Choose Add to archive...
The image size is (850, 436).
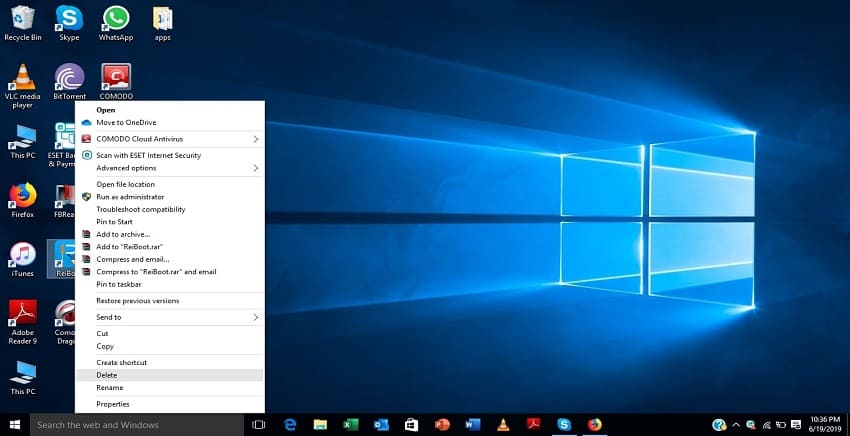tap(170, 234)
